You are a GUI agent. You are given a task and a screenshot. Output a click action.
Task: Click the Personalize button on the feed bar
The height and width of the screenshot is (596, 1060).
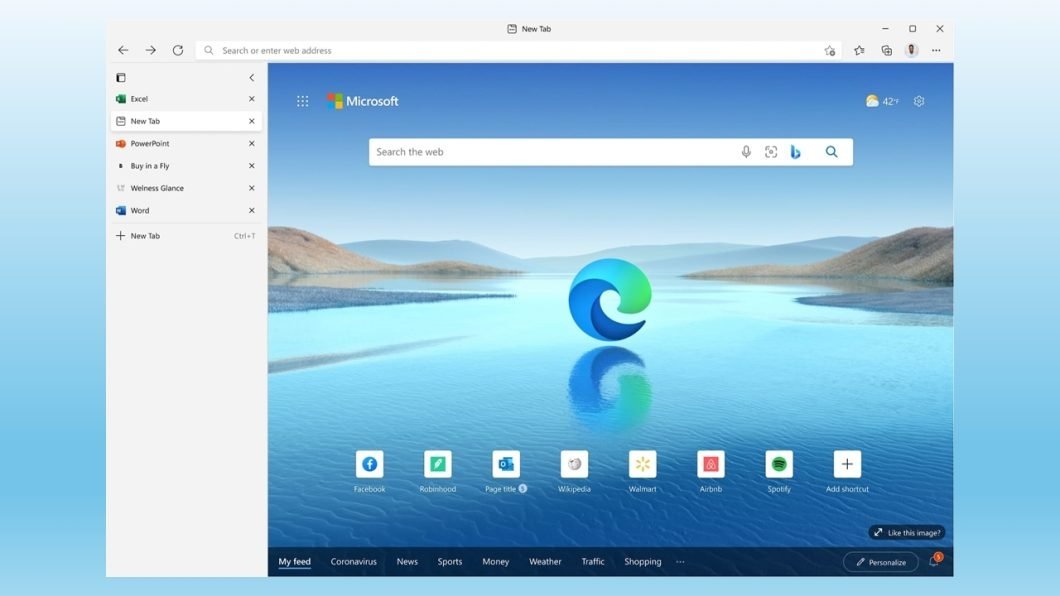[880, 562]
